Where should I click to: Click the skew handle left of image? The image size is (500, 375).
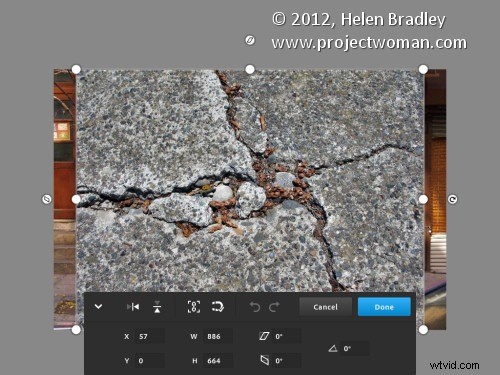point(47,199)
